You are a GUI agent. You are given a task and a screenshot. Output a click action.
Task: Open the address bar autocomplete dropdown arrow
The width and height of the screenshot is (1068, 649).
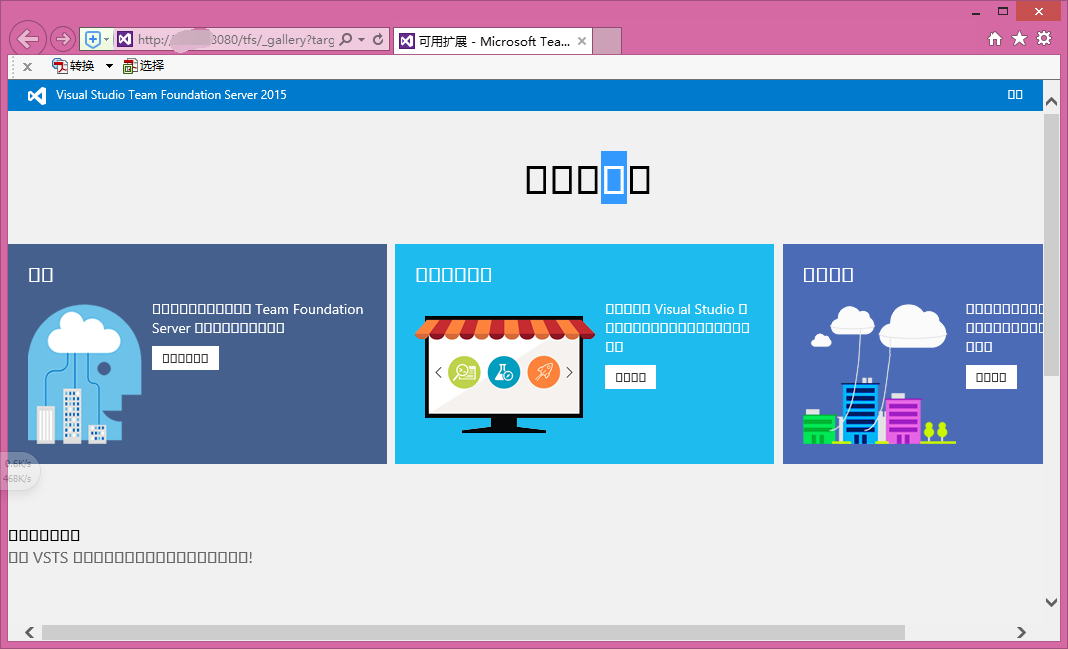coord(362,39)
